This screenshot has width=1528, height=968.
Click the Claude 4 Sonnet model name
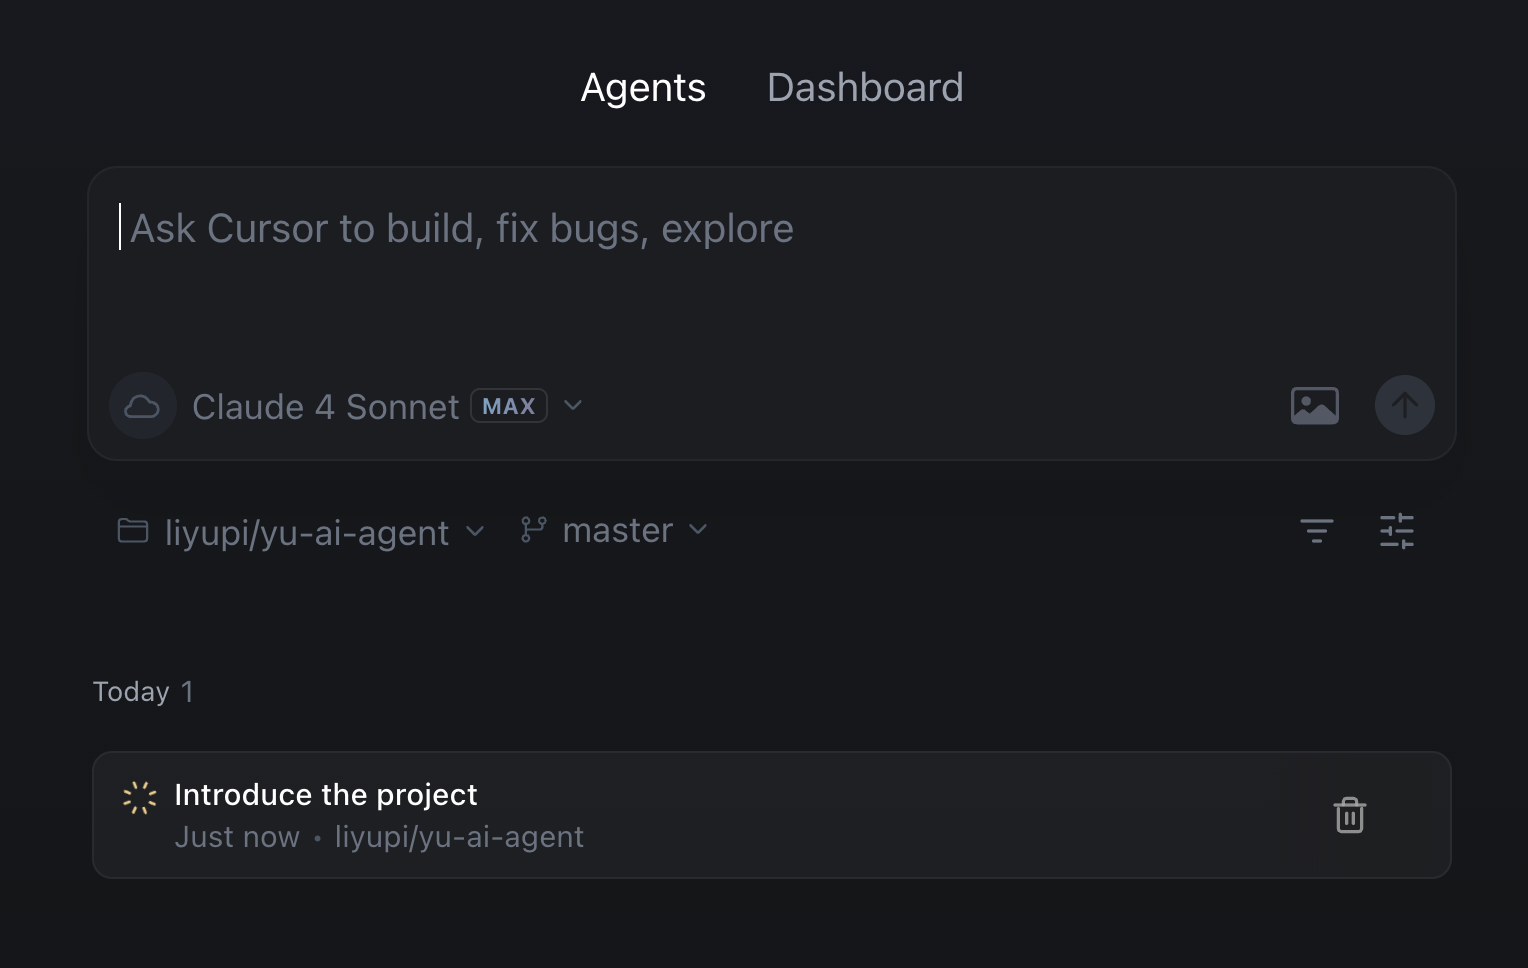tap(325, 407)
